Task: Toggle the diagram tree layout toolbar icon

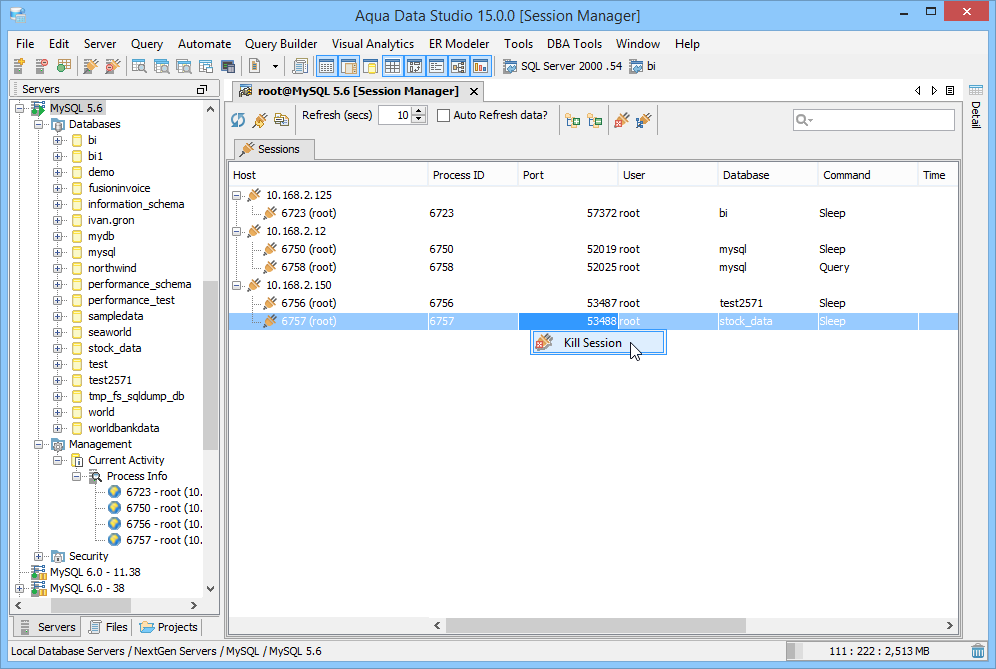Action: 459,65
